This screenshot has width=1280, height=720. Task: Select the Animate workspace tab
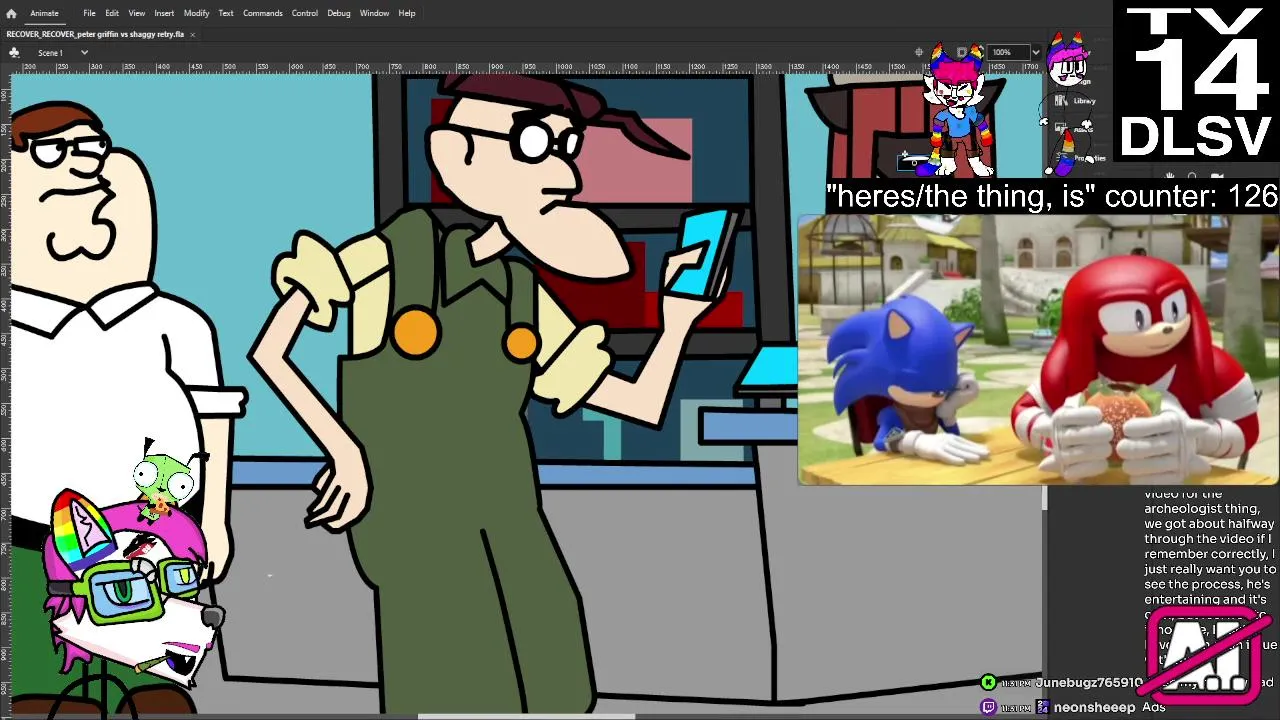(x=44, y=13)
